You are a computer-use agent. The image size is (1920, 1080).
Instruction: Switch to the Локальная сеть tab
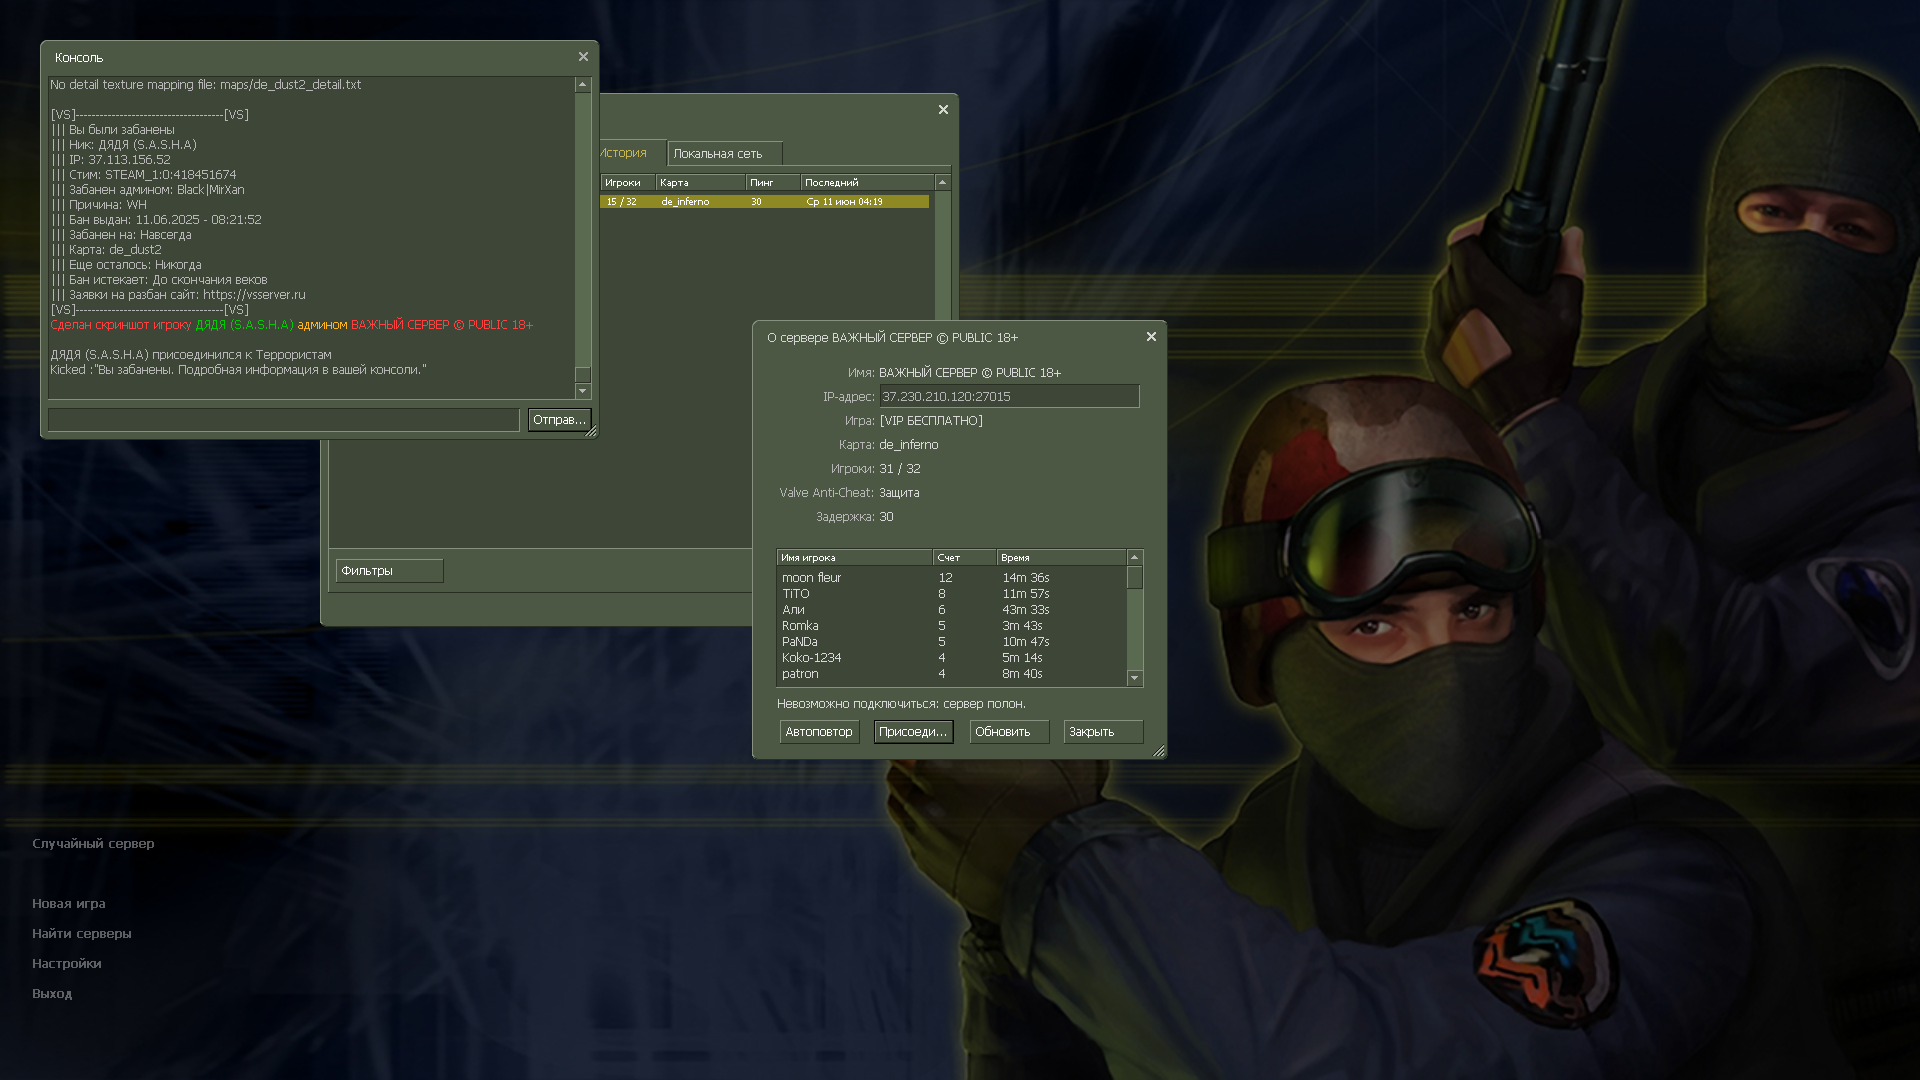pyautogui.click(x=724, y=154)
